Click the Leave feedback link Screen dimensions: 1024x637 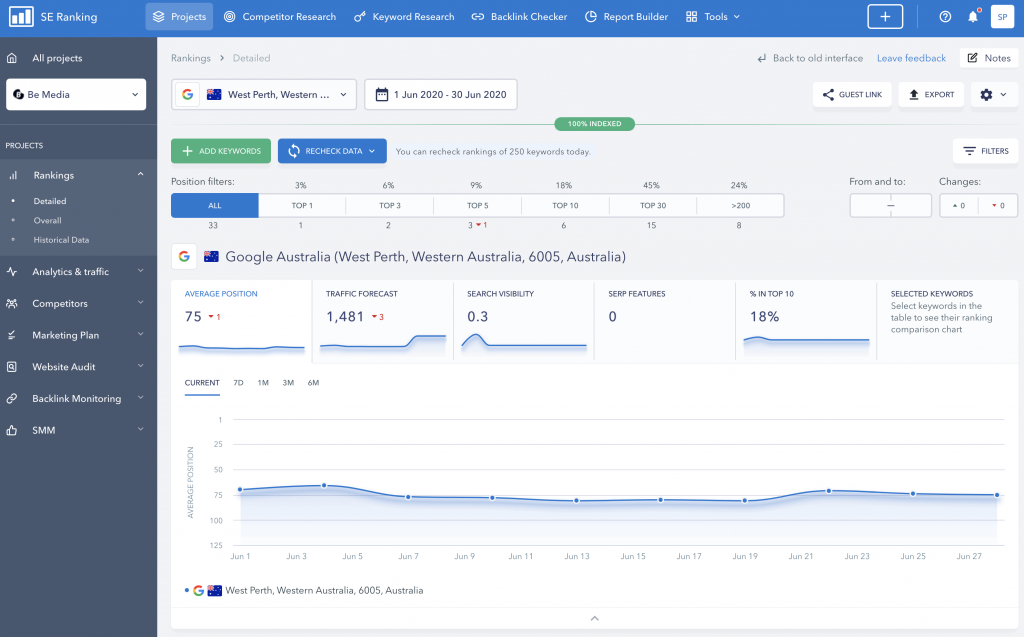pos(911,58)
